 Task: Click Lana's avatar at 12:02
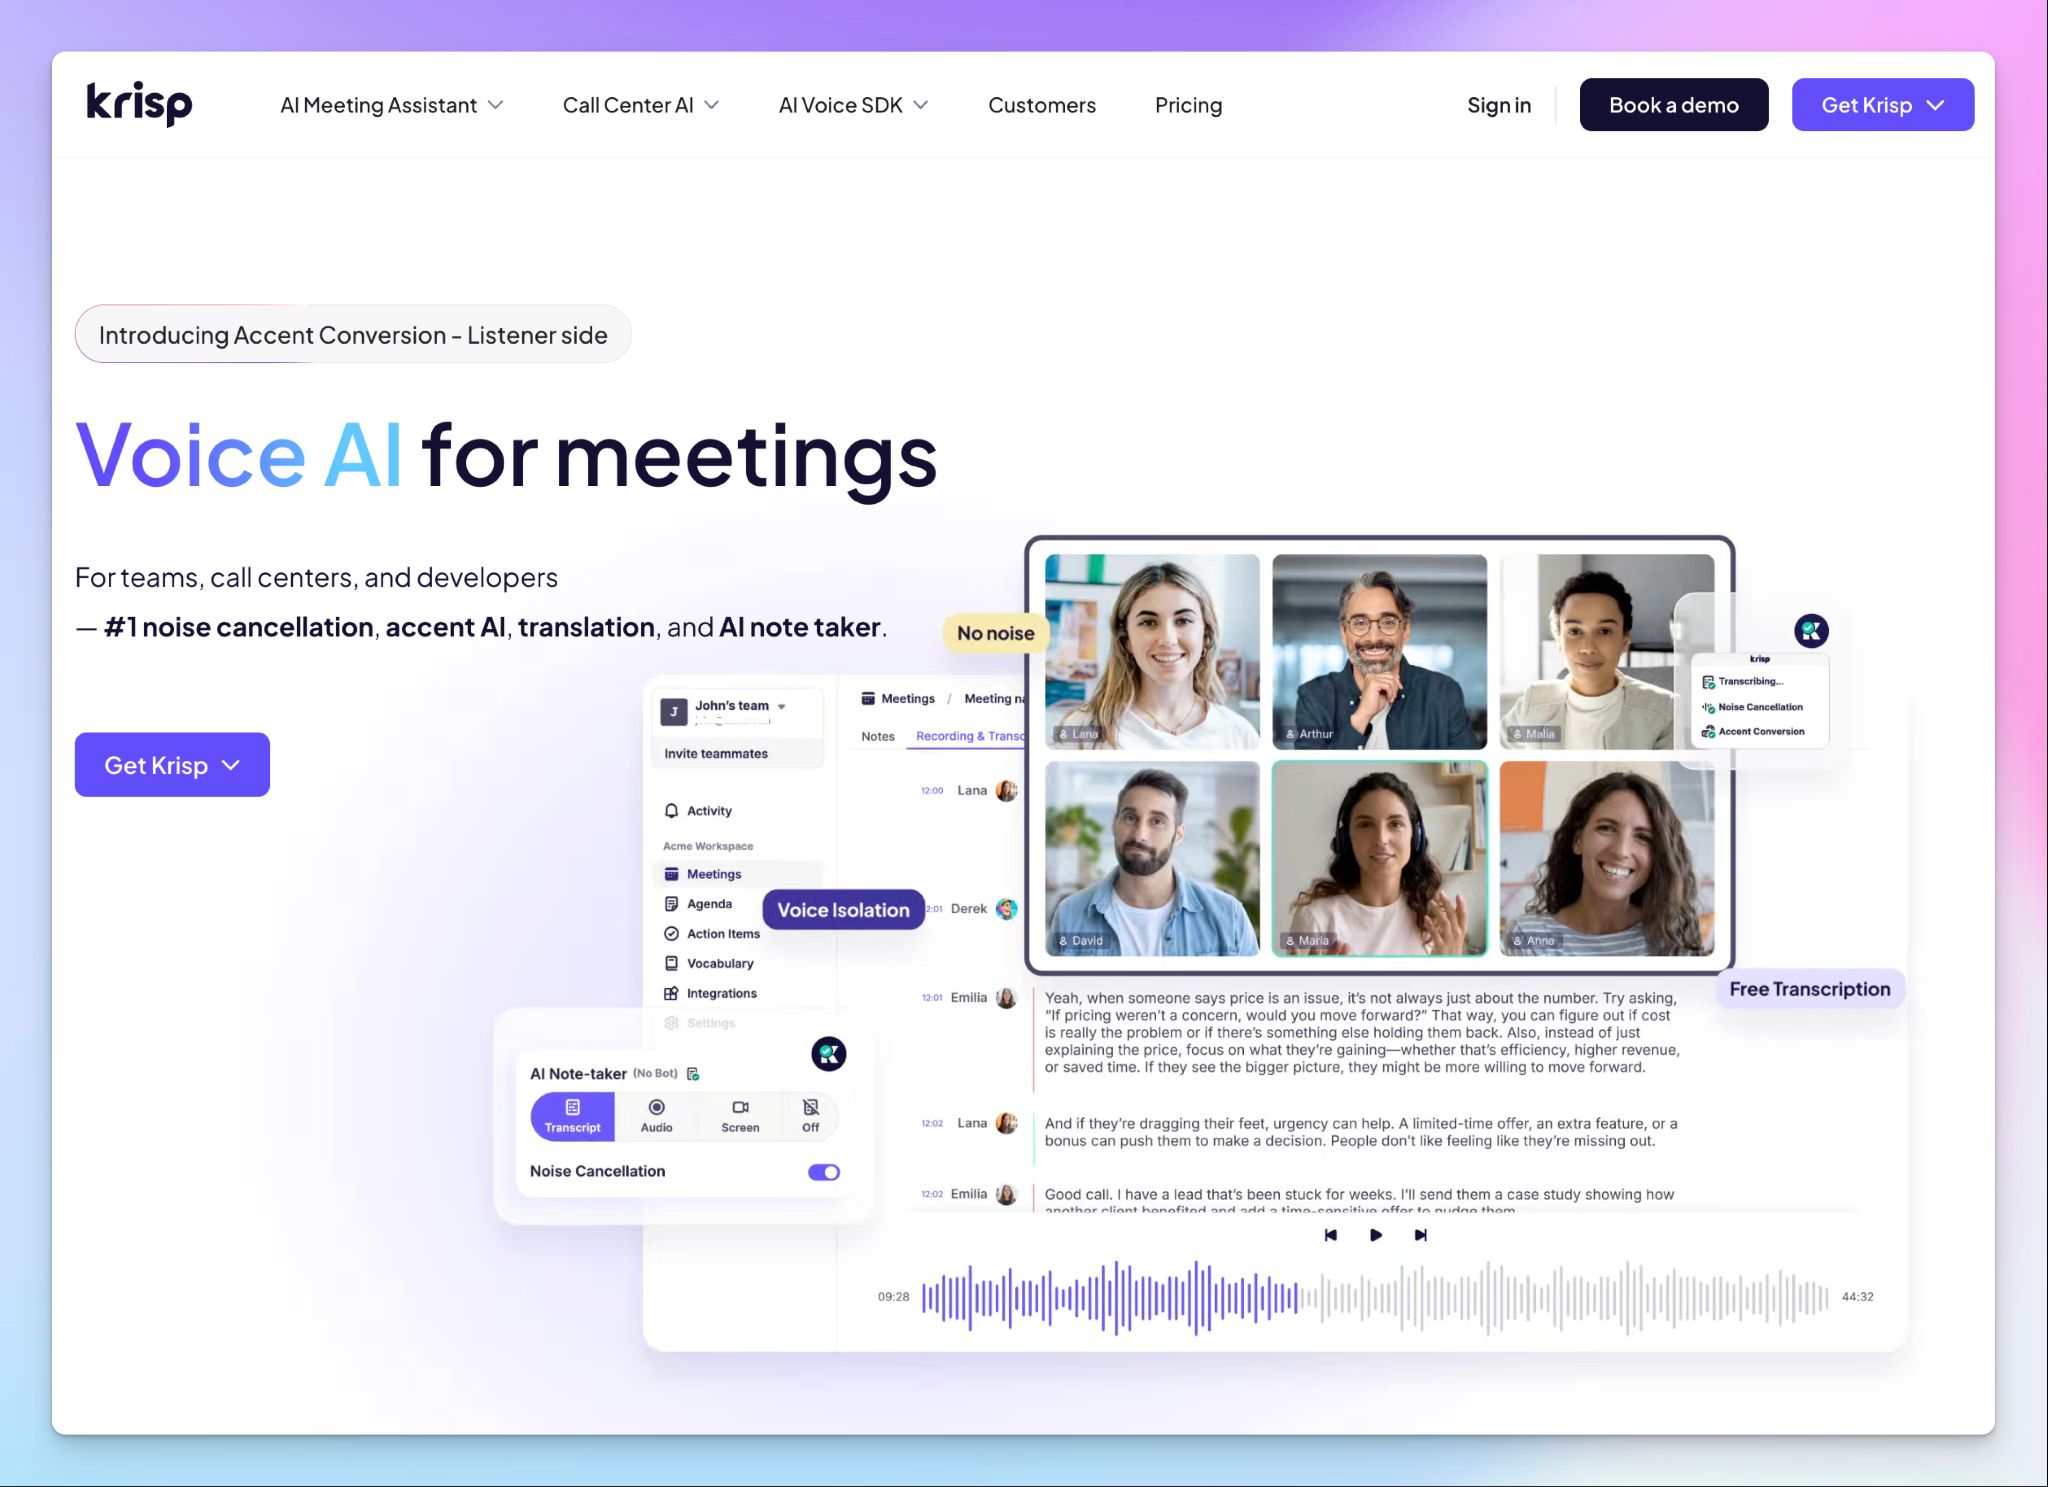1006,1124
